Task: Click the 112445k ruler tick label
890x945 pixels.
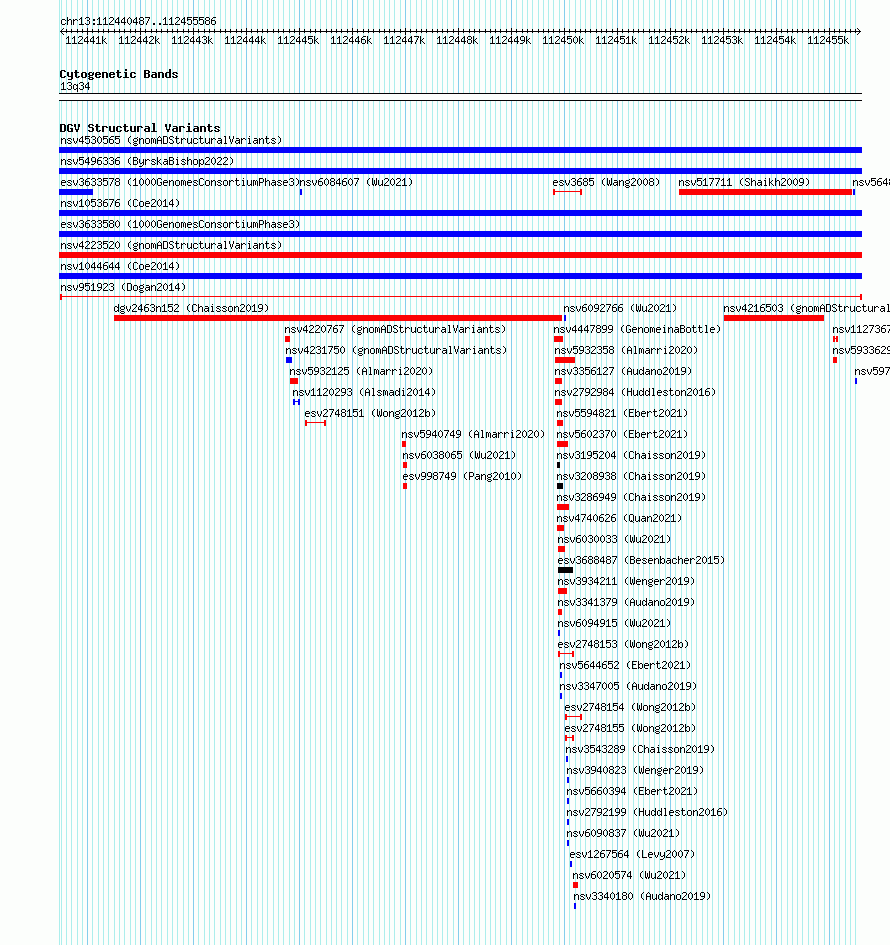Action: [298, 40]
